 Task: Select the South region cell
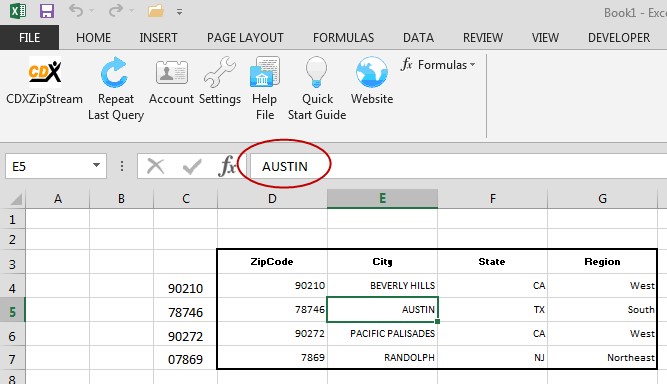click(602, 310)
